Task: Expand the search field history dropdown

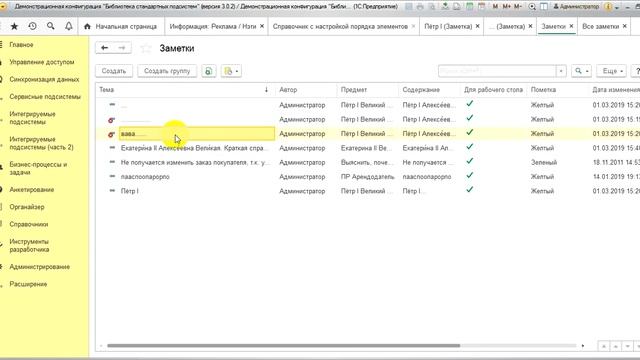Action: click(561, 71)
